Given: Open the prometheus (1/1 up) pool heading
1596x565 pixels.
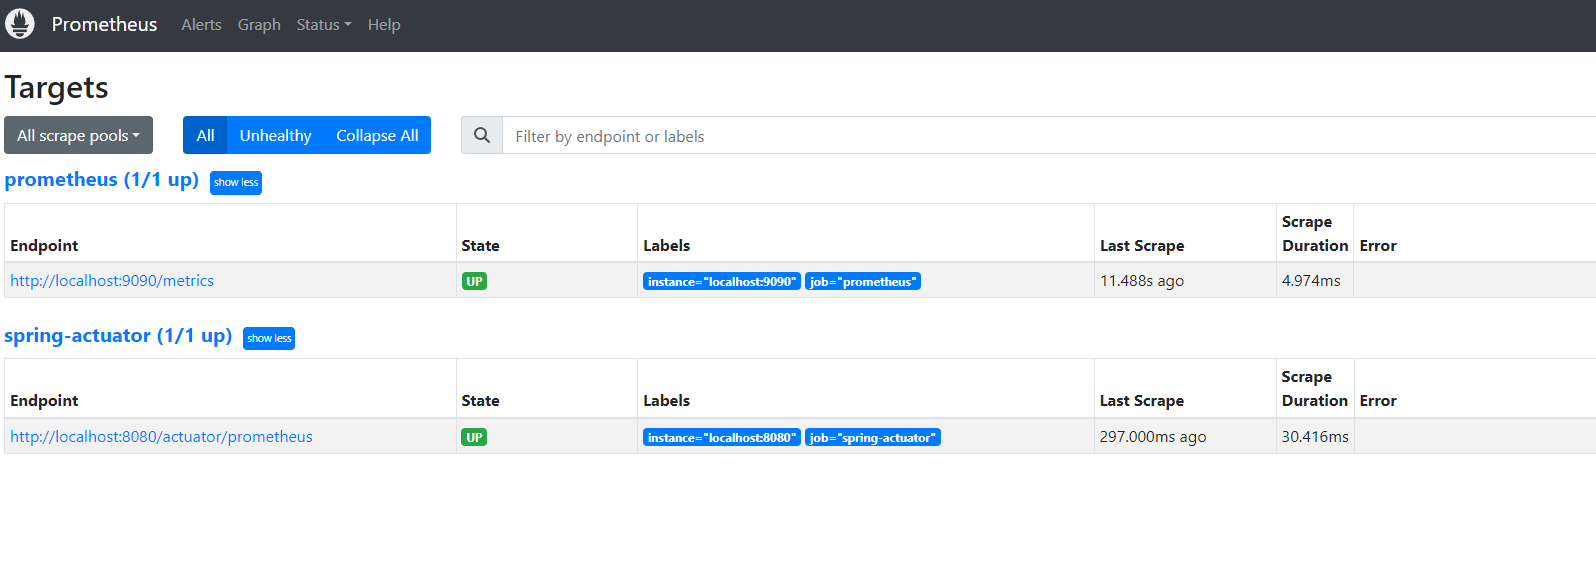Looking at the screenshot, I should 101,180.
